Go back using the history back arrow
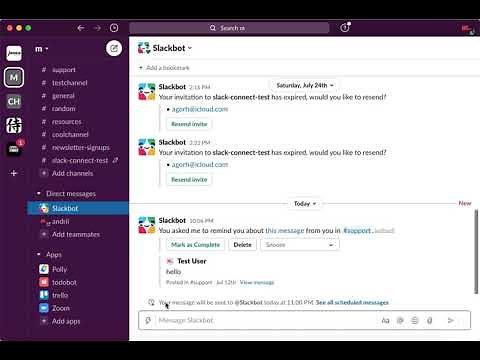Viewport: 480px width, 360px height. pyautogui.click(x=81, y=28)
